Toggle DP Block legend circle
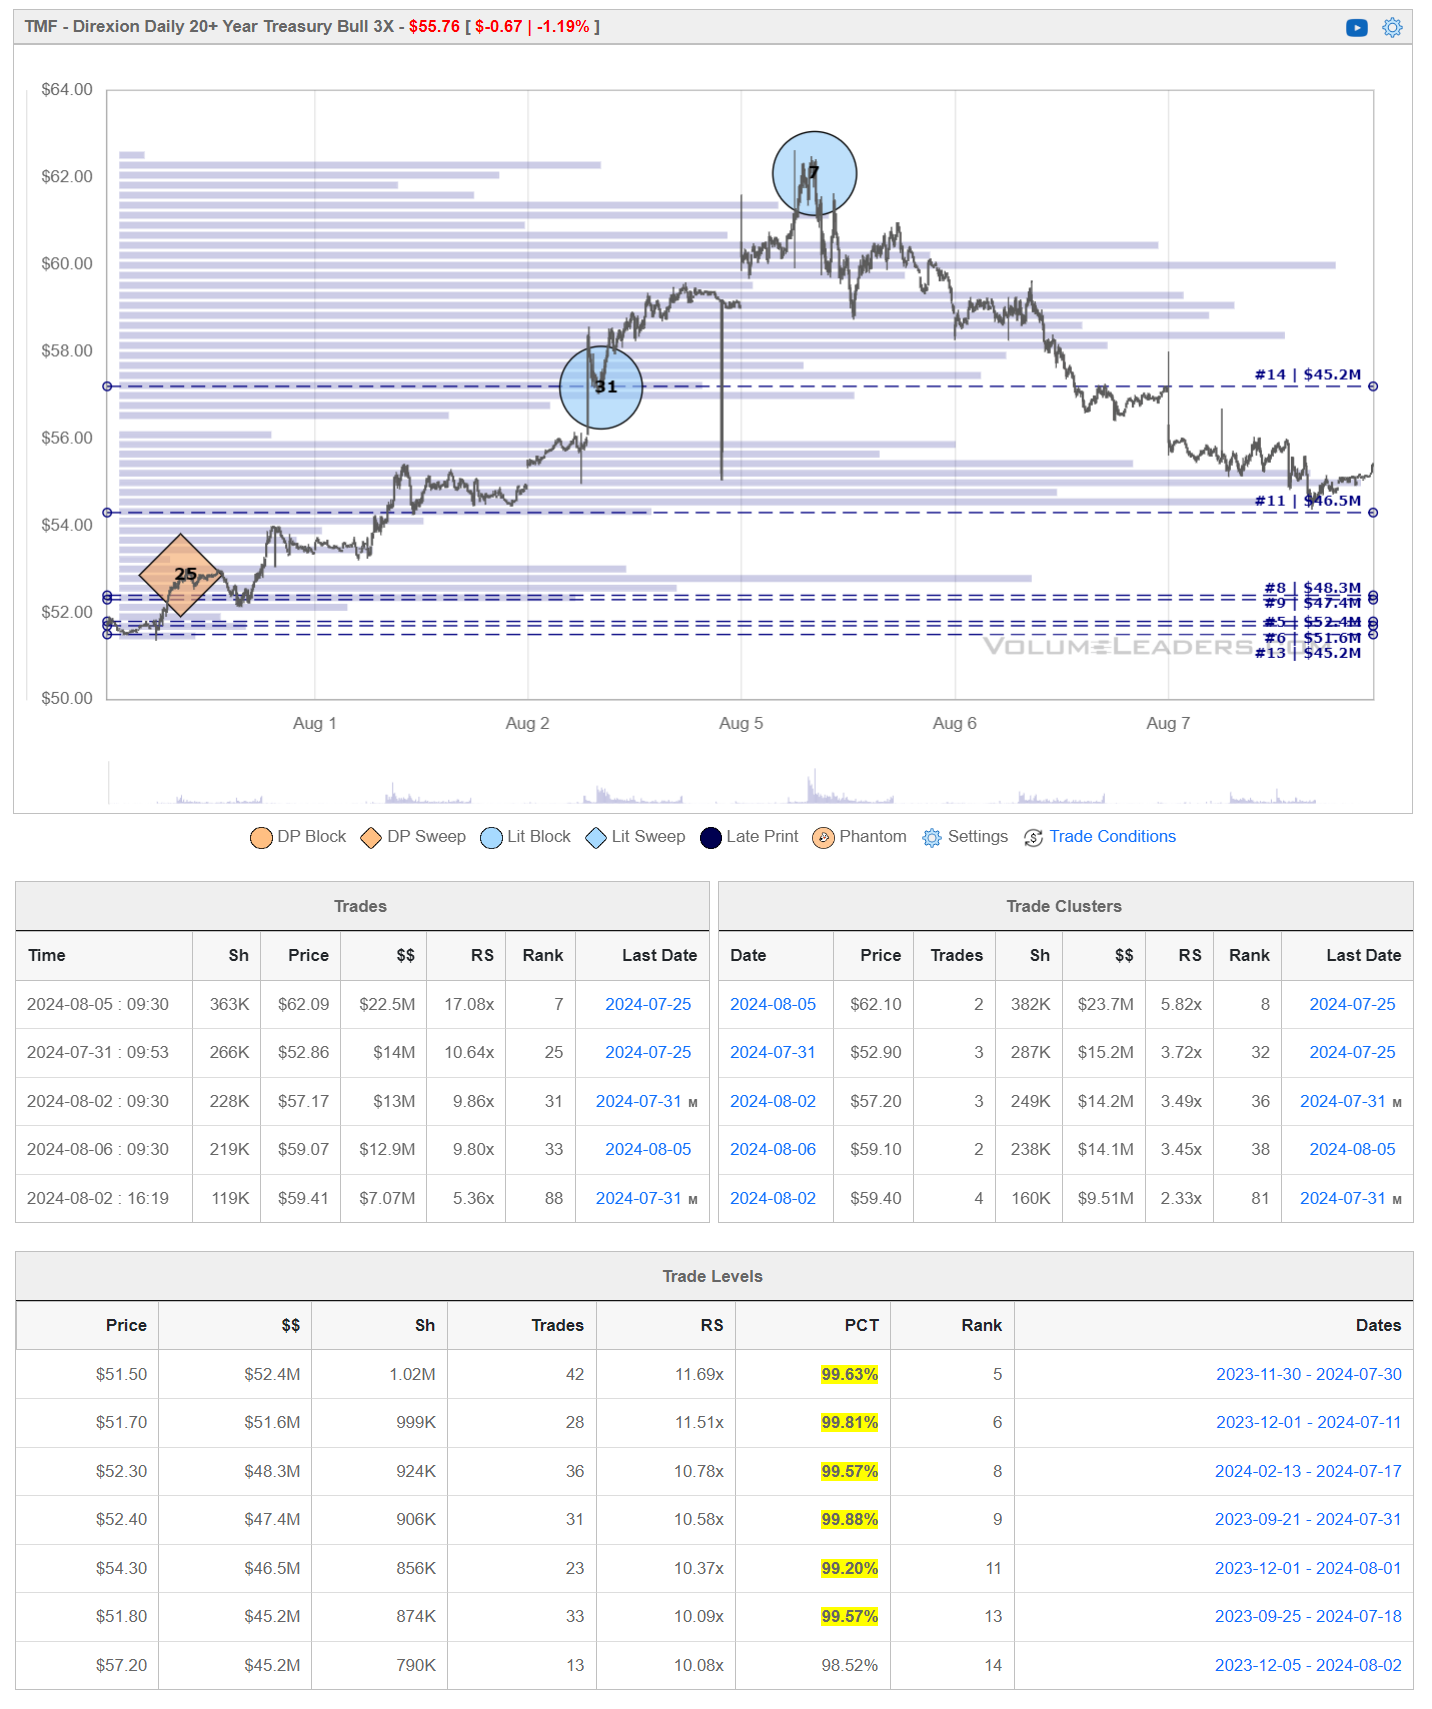The image size is (1432, 1709). tap(261, 838)
